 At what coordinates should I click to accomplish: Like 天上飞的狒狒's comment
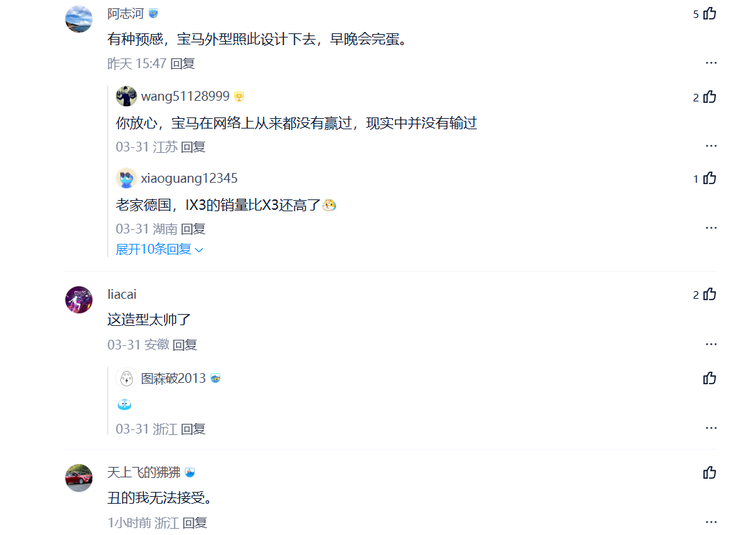(709, 473)
